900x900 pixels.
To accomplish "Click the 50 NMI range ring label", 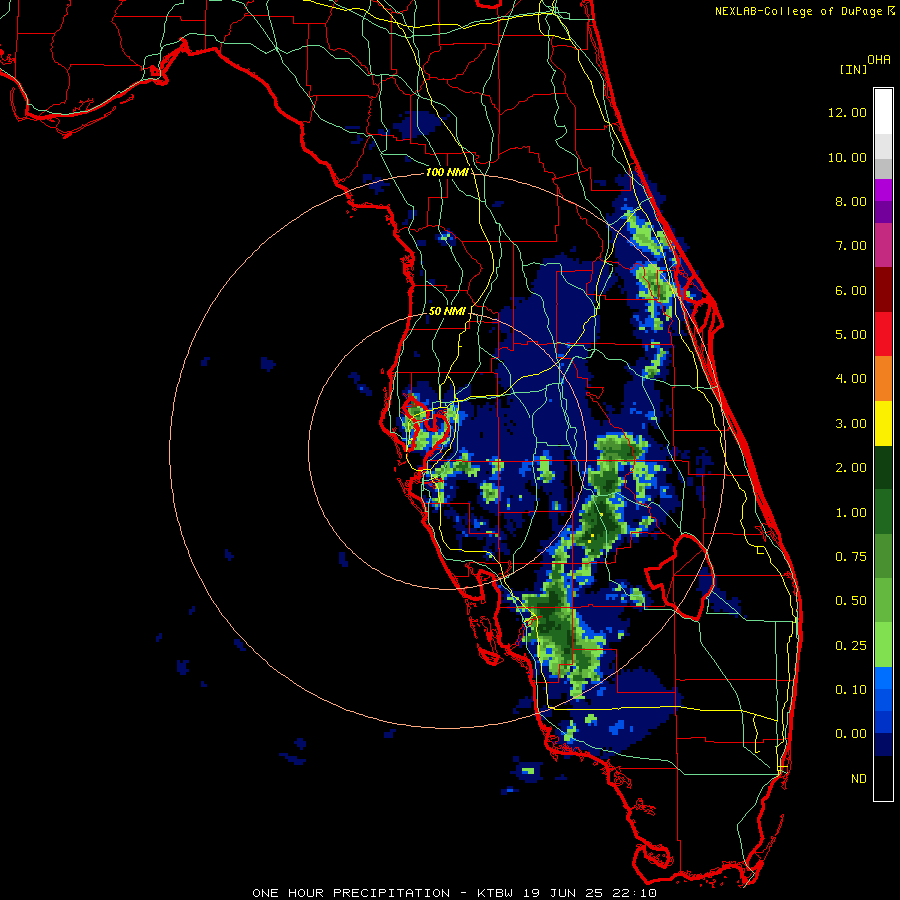I will pos(447,311).
